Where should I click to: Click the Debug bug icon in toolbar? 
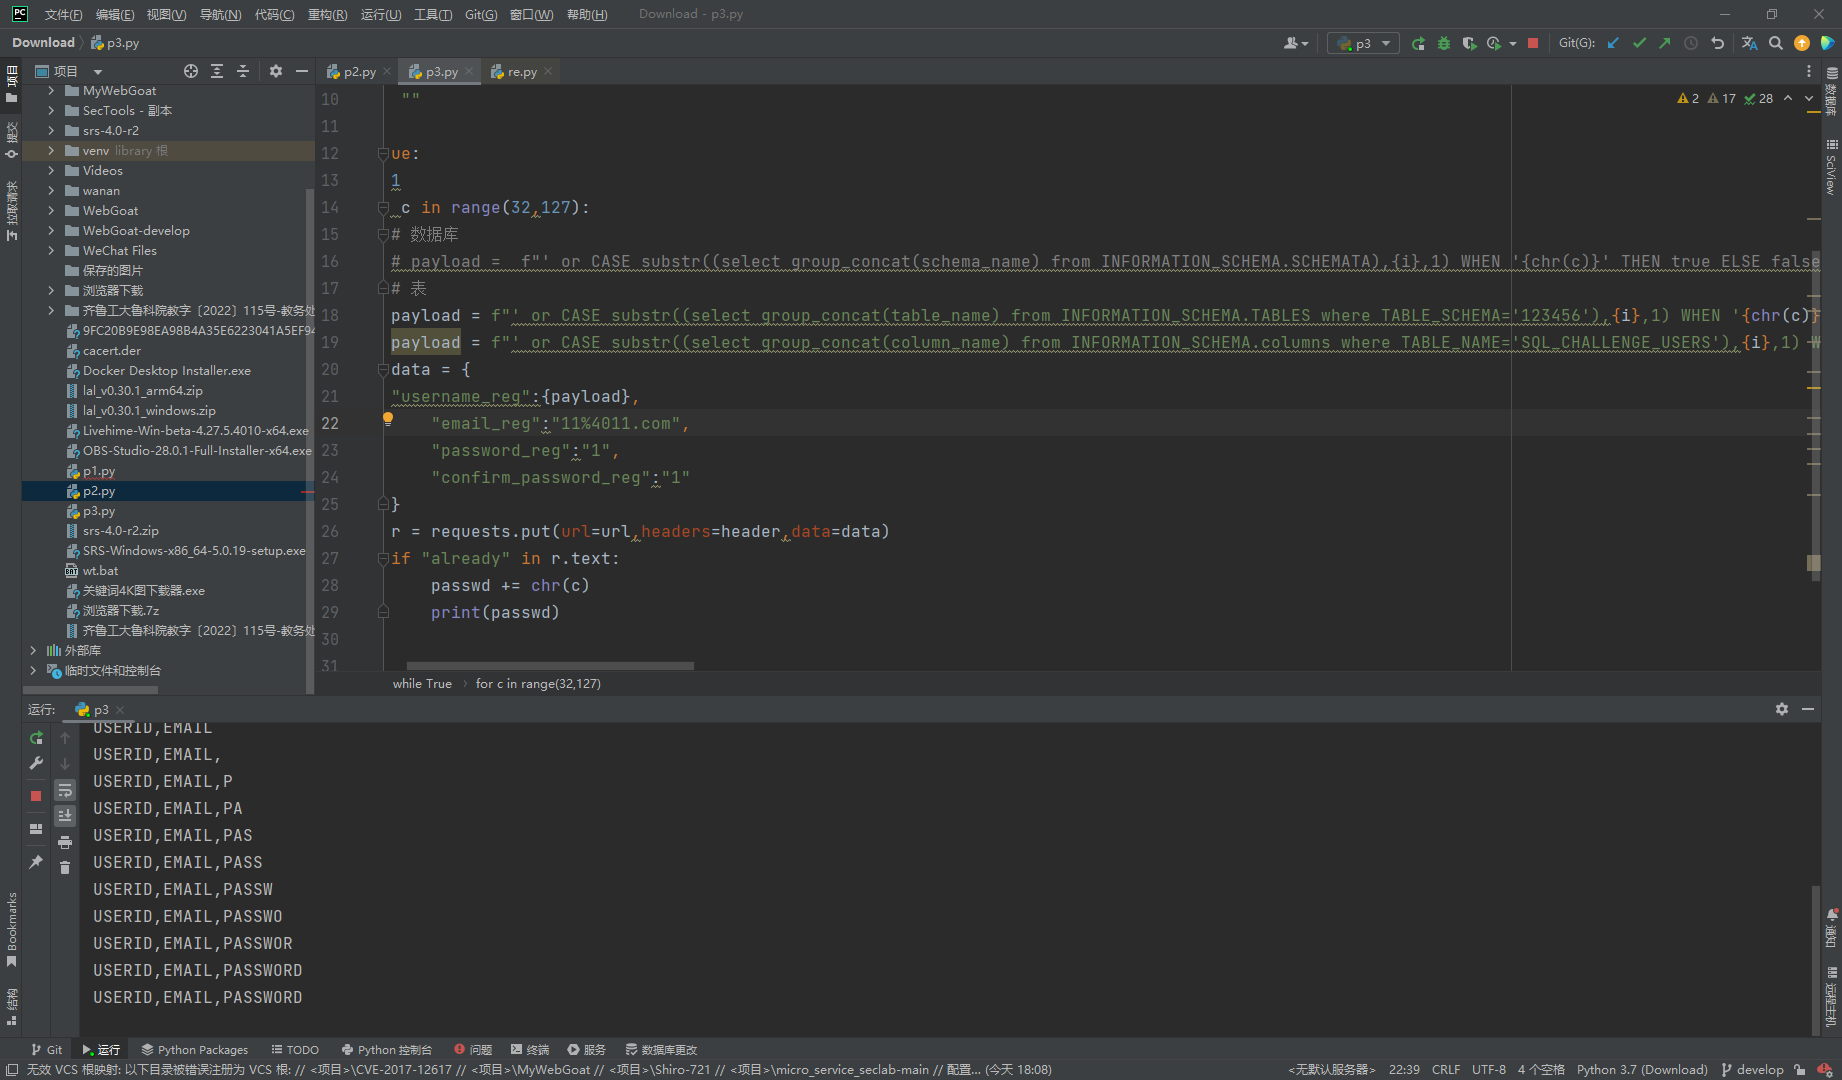coord(1443,43)
